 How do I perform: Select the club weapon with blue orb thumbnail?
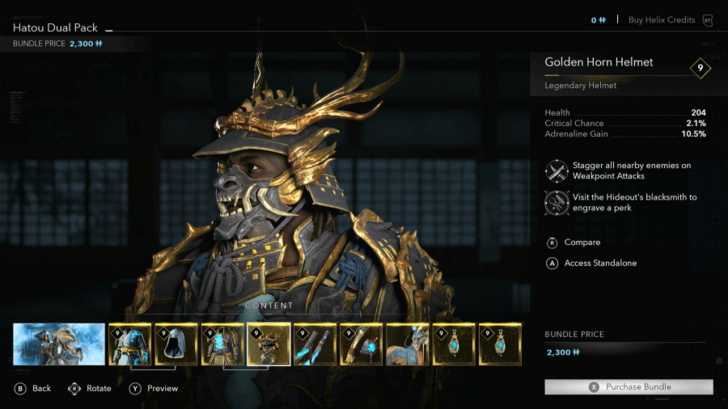361,344
